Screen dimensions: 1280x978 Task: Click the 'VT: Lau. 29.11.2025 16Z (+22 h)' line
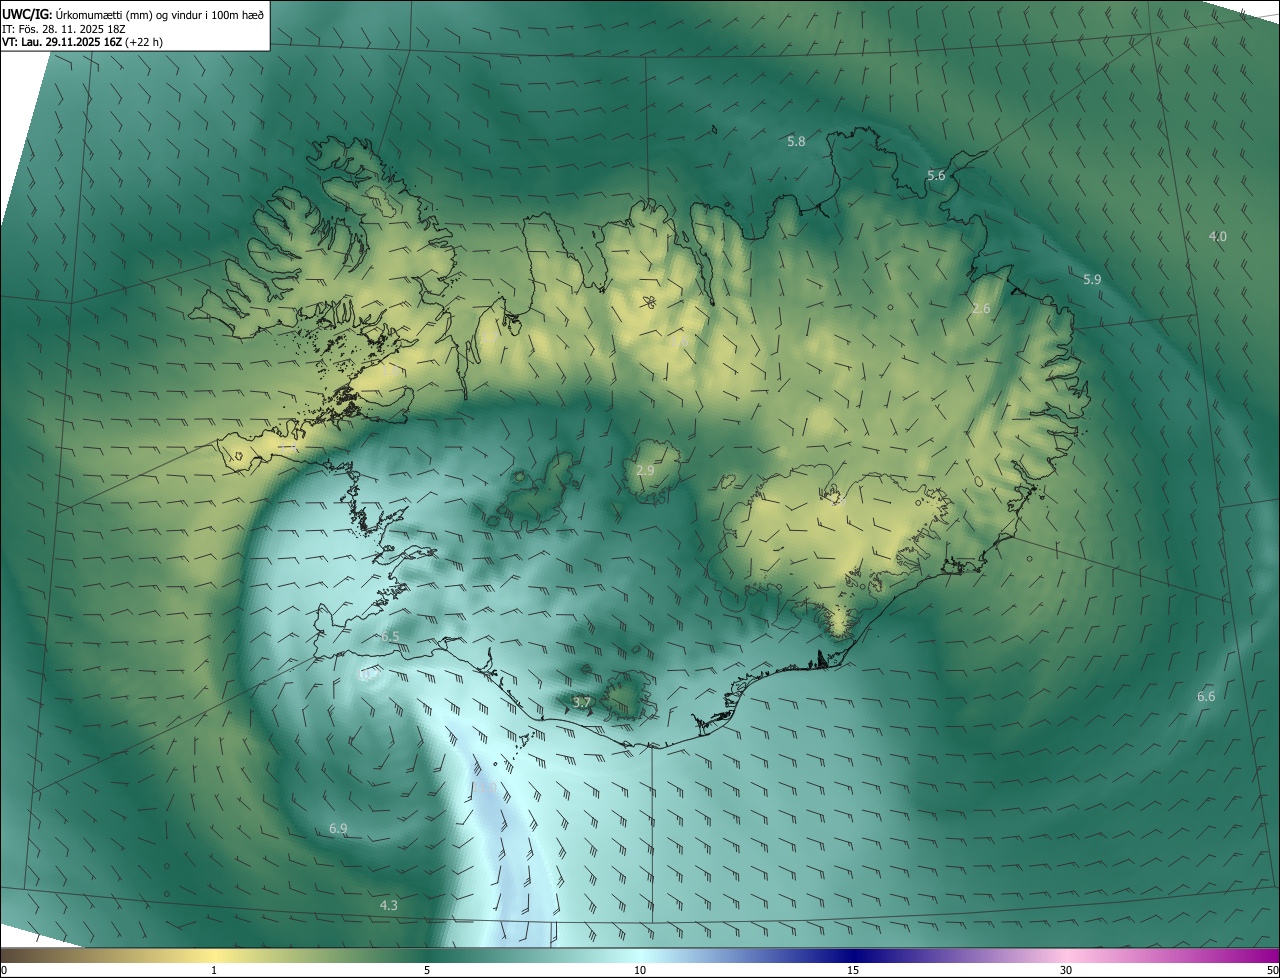[83, 42]
